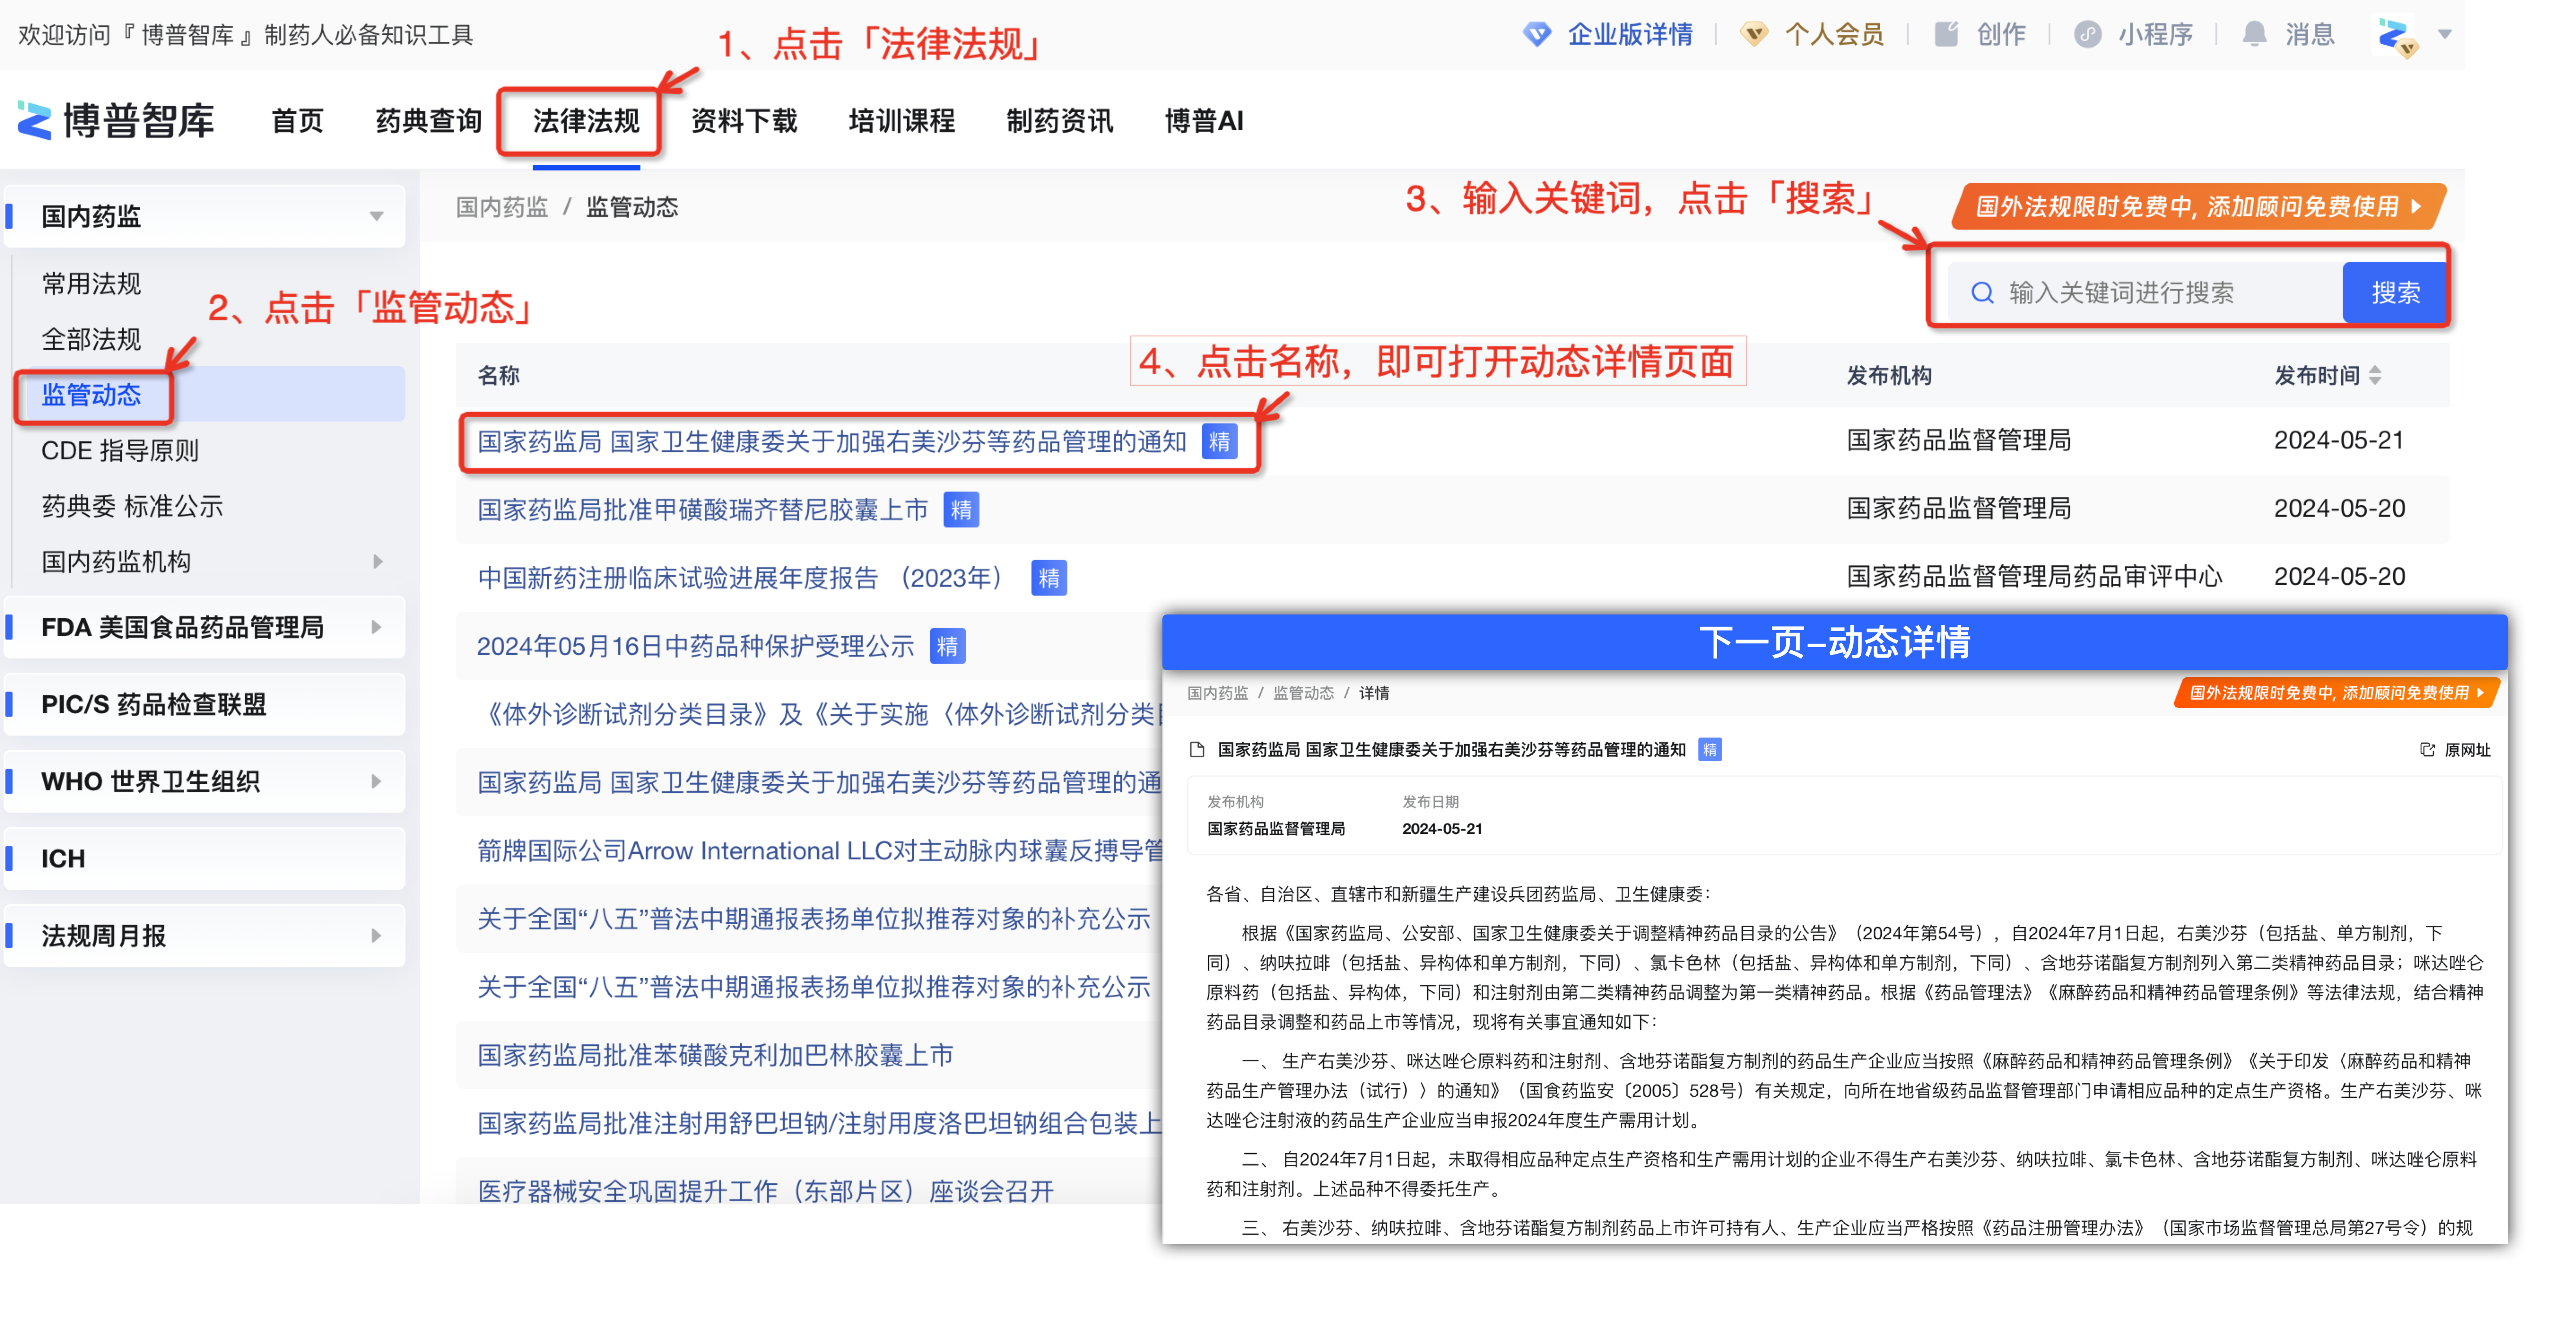Open 国家药监局批准苯磺酸克利加巴林胶囊上市 link
Screen dimensions: 2576x1342
coord(715,1055)
